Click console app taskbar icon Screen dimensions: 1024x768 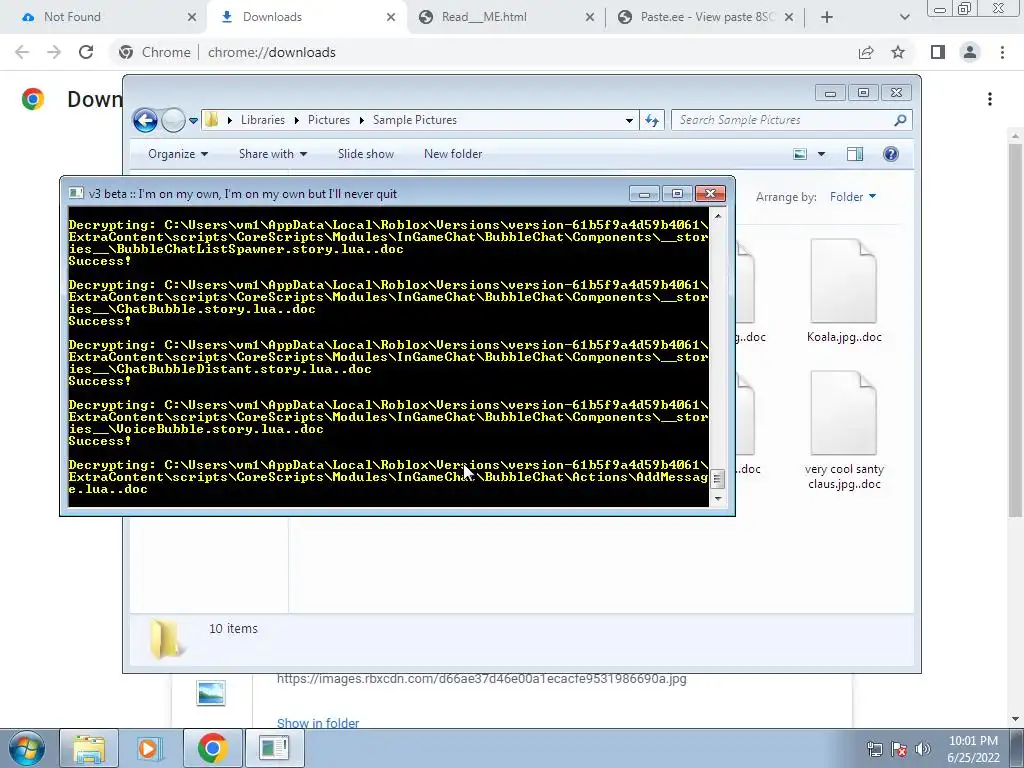pyautogui.click(x=274, y=748)
